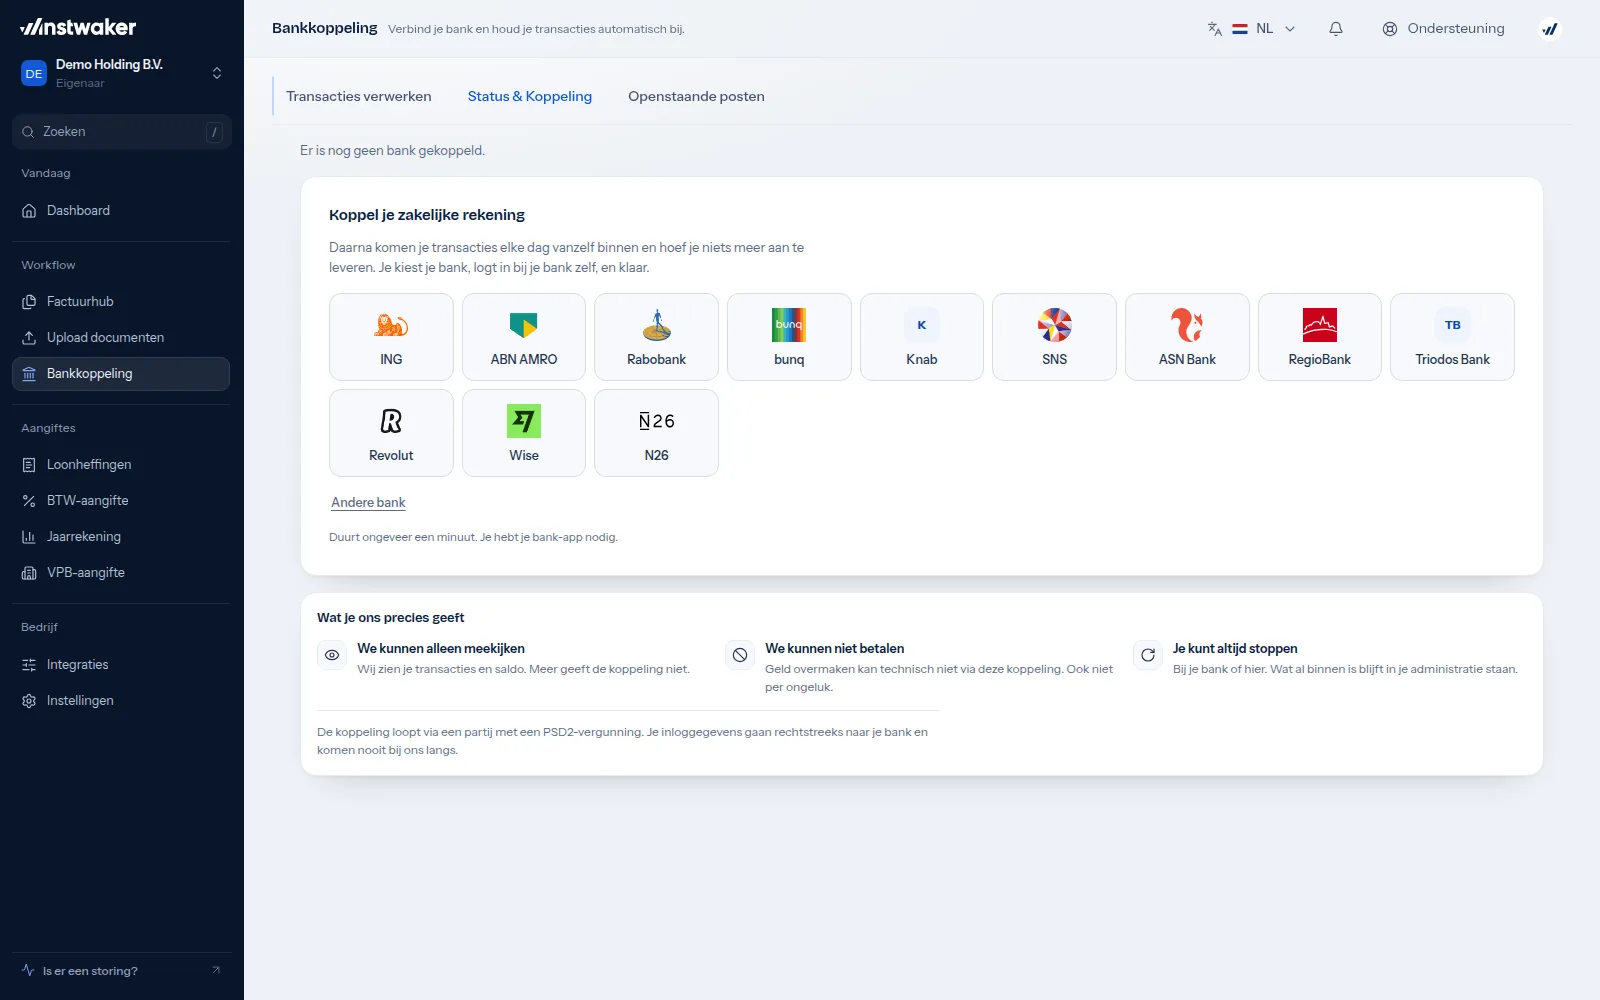This screenshot has height=1000, width=1600.
Task: Click the Andere bank link
Action: tap(368, 503)
